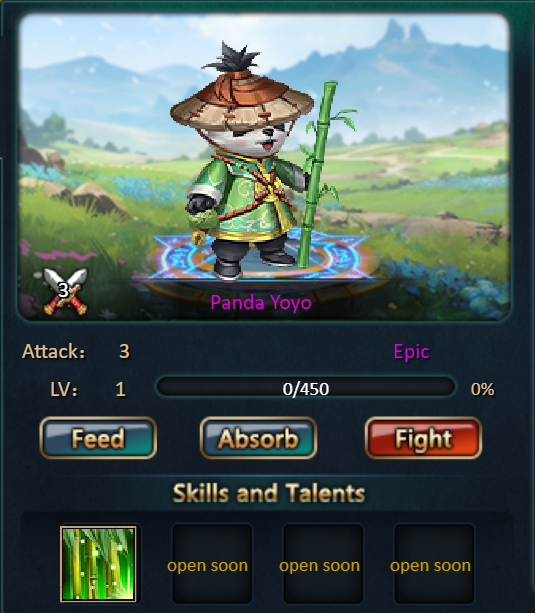Click the crossed swords attack icon
The height and width of the screenshot is (613, 535).
(65, 291)
